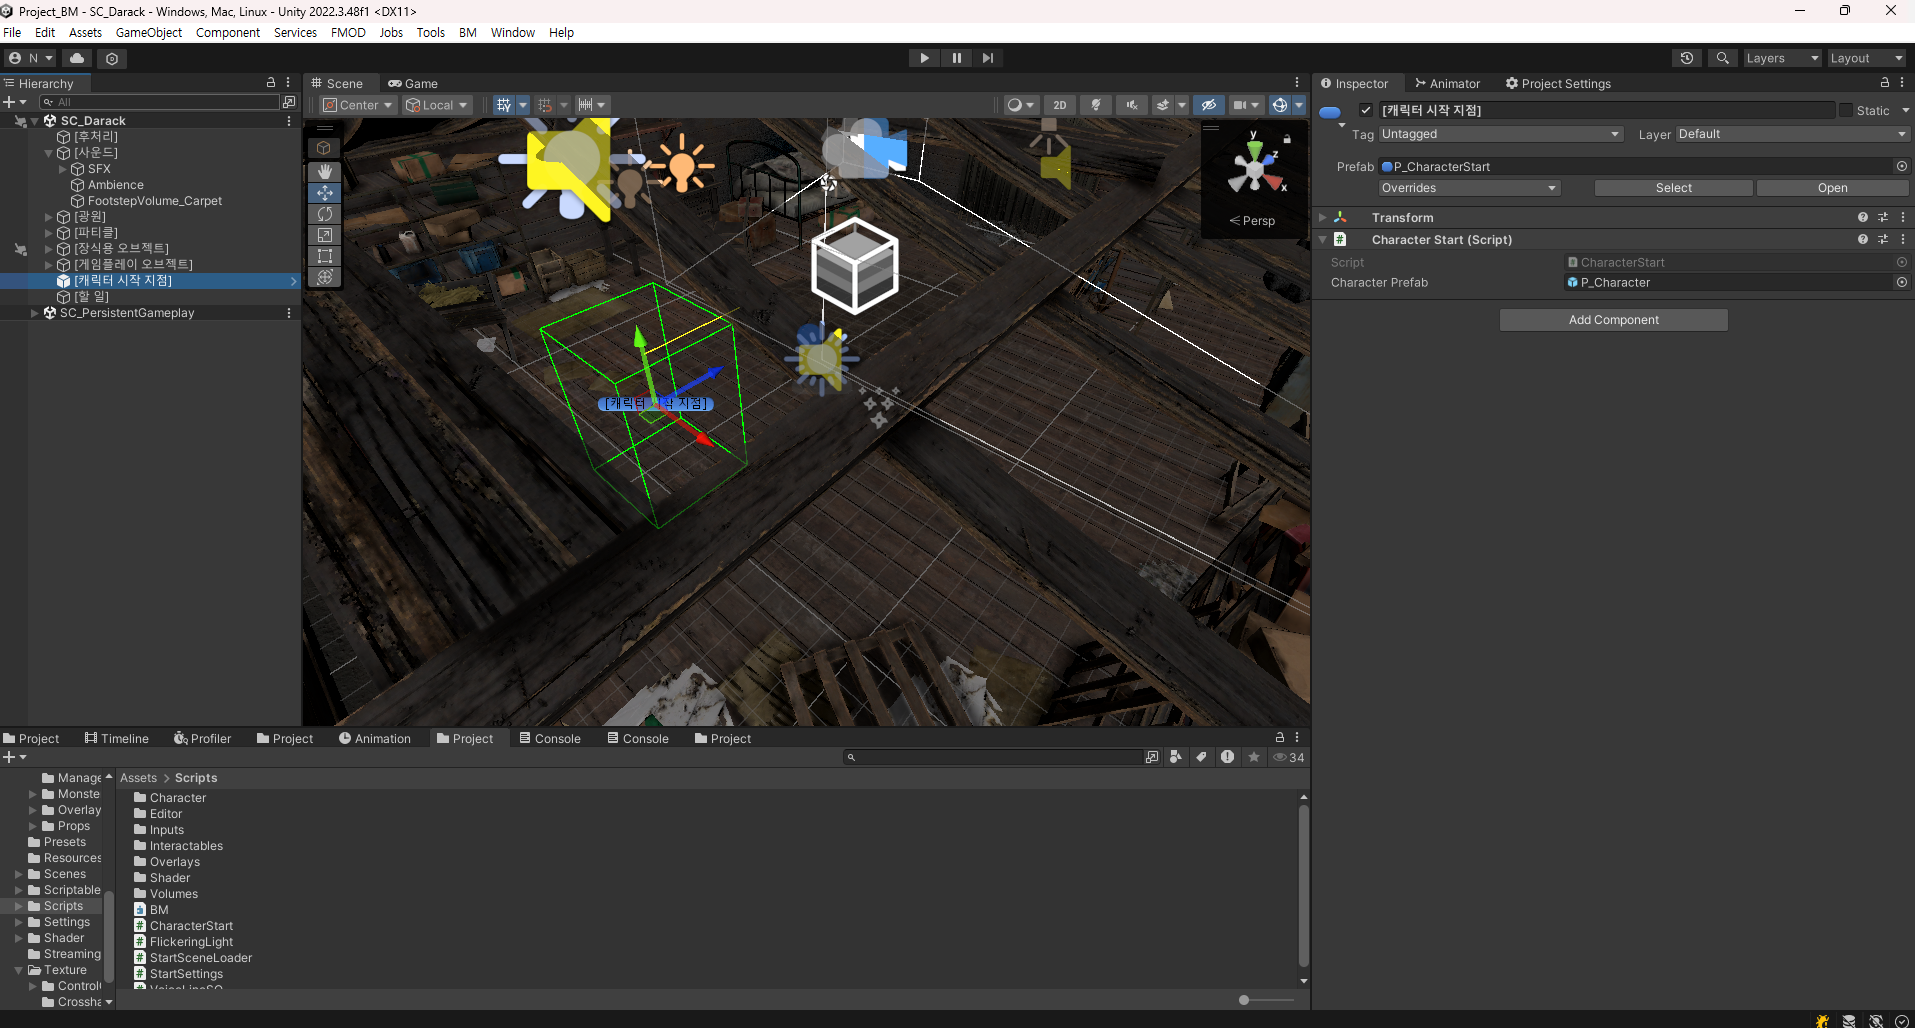Switch to the Game tab
The height and width of the screenshot is (1028, 1915).
[413, 83]
